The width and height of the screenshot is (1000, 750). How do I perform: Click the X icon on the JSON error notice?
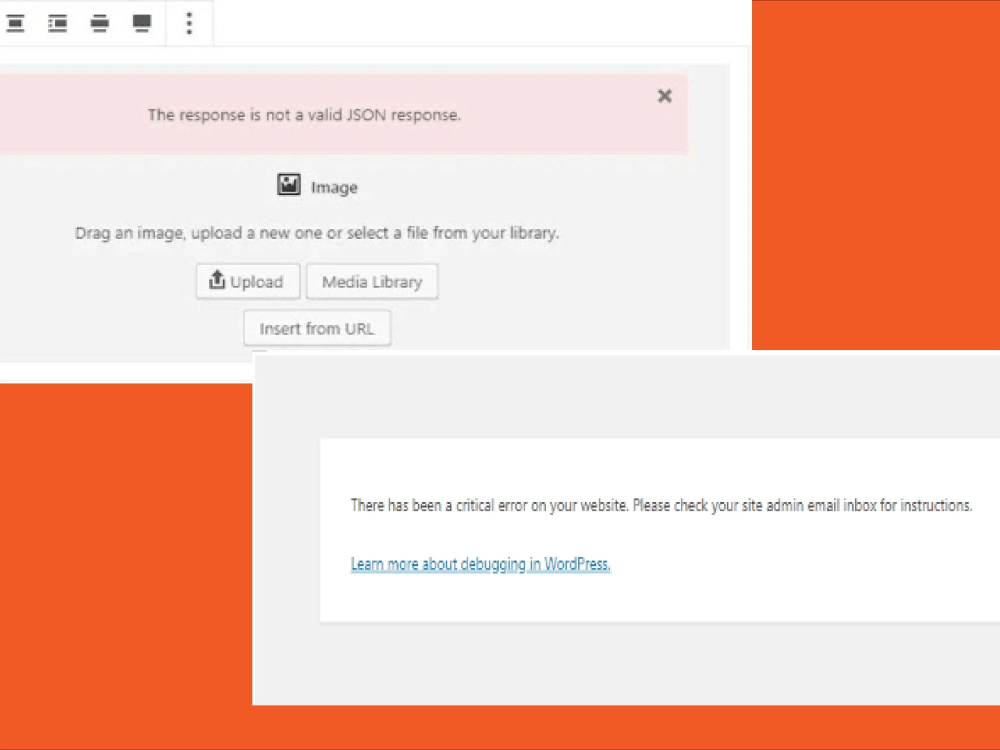(664, 96)
